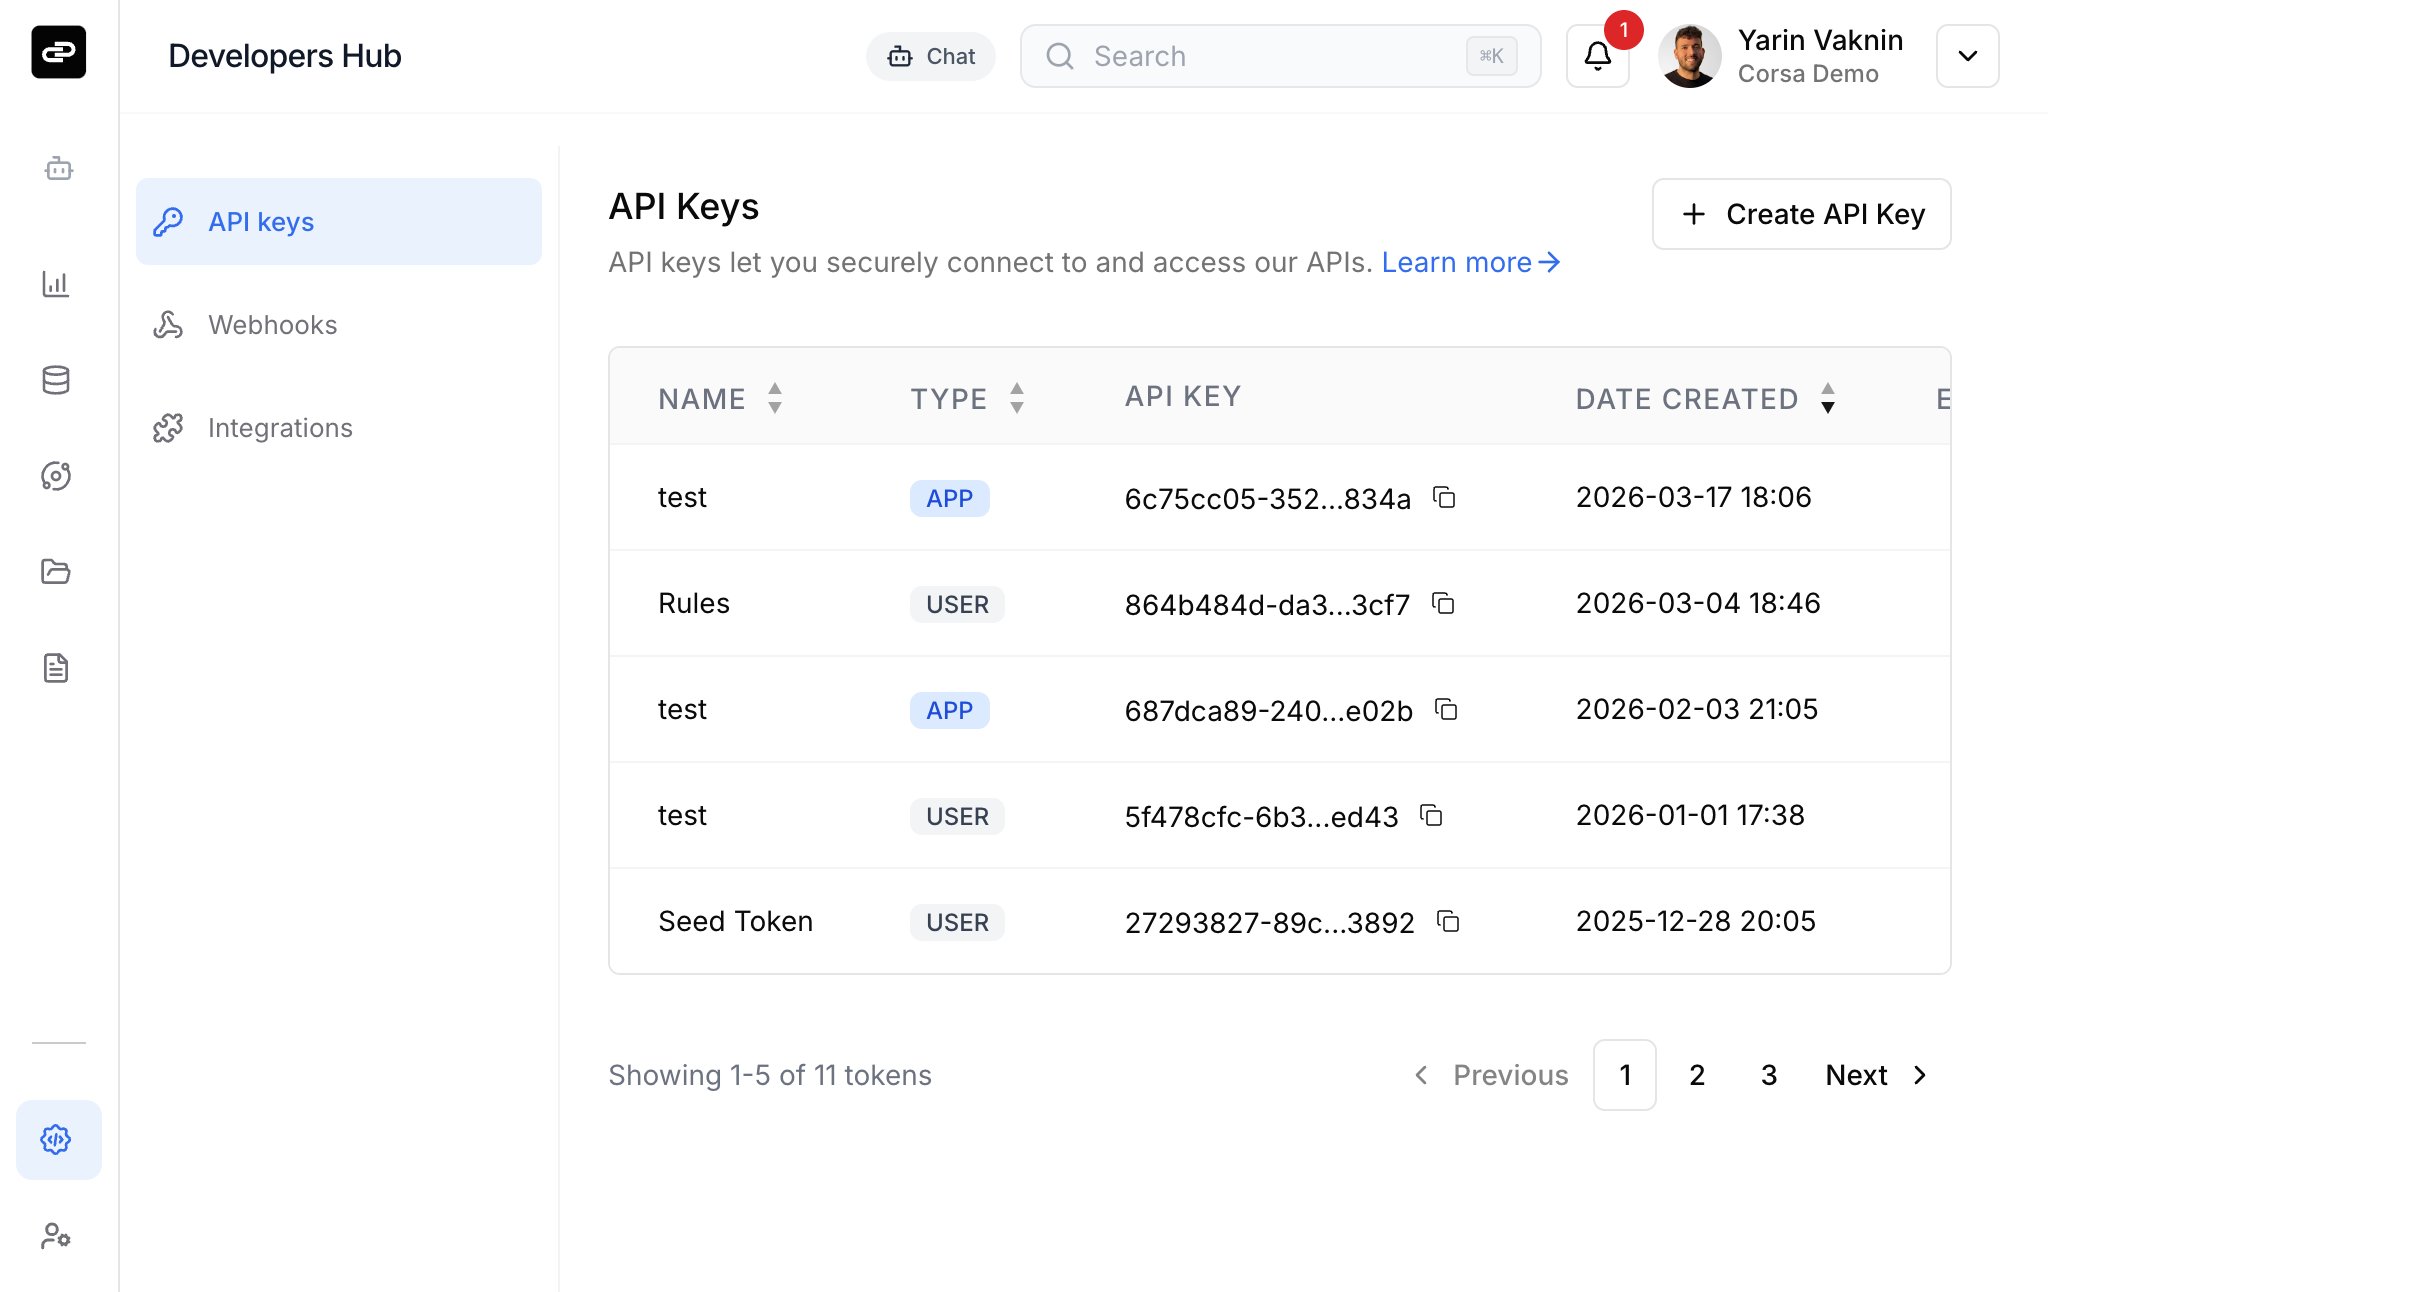Copy the 6c75cc05-352...834a API key
Screen dimensions: 2428x1292
click(x=1444, y=497)
